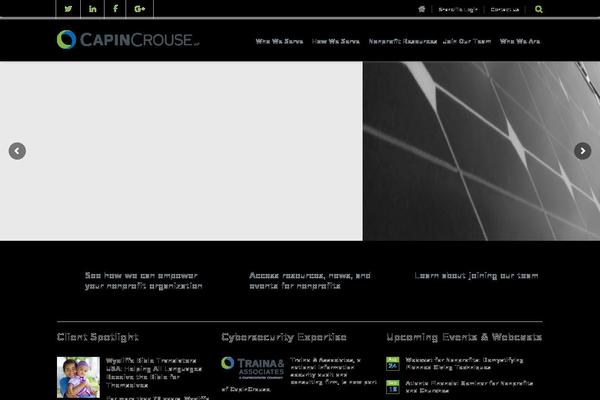Open the Webcast for Nonprofits event link

[464, 364]
